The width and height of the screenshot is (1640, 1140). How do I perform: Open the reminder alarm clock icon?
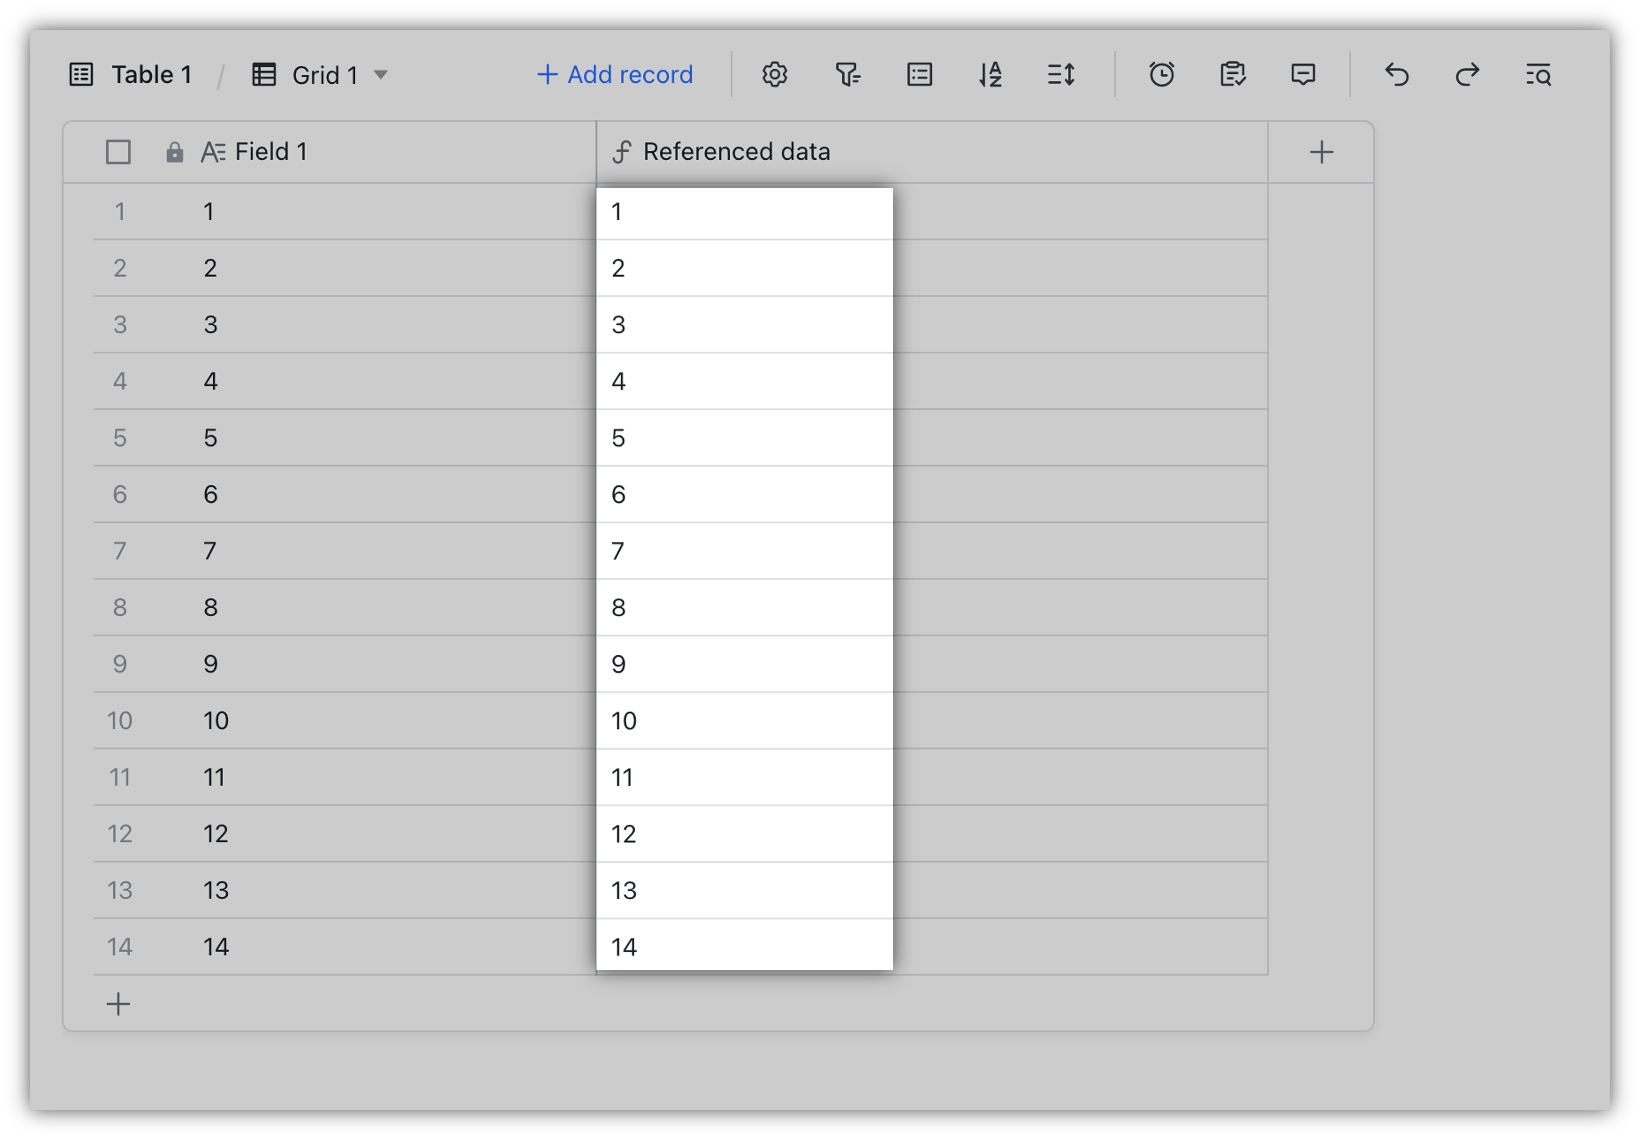click(x=1161, y=75)
